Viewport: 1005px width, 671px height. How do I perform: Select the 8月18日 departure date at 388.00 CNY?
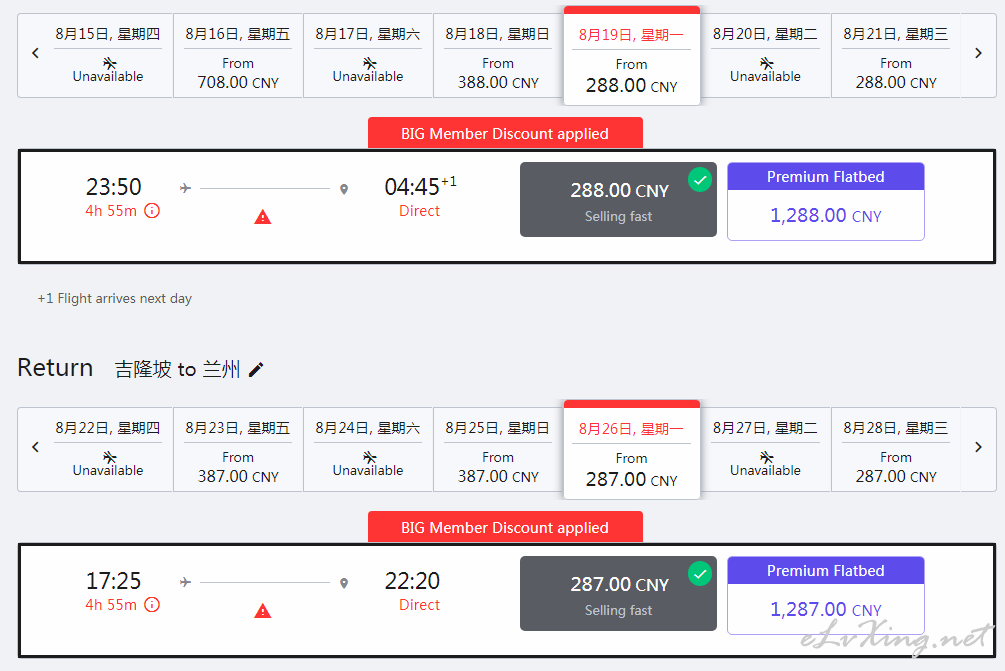[498, 56]
